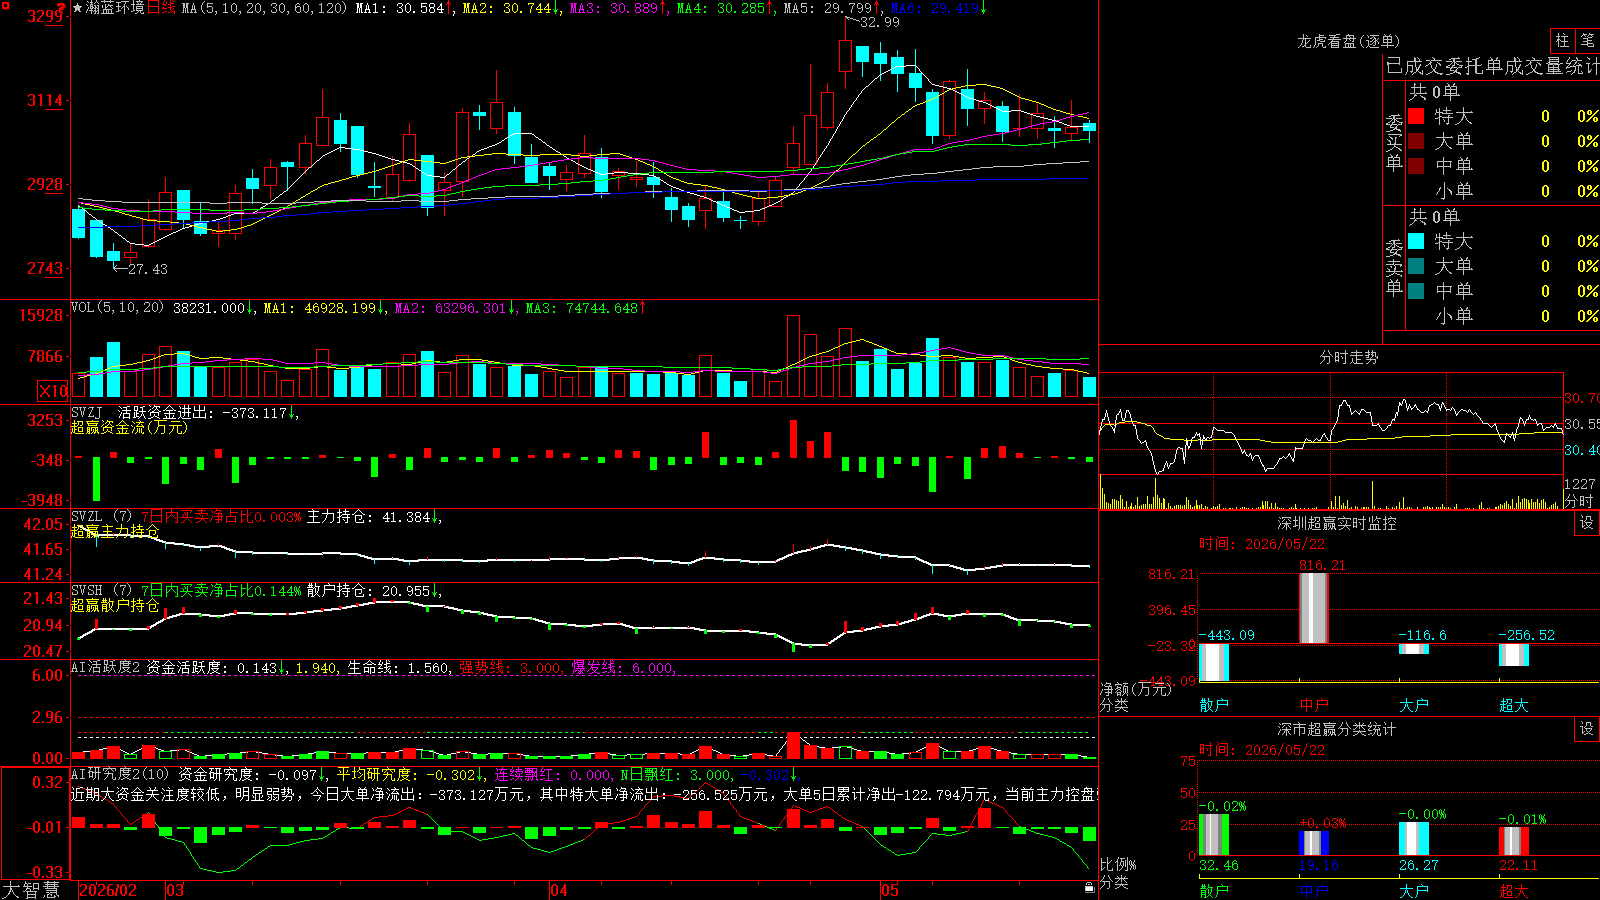
Task: Select 大户 category in 深圳超赢实时监控 chart
Action: [x=1414, y=705]
